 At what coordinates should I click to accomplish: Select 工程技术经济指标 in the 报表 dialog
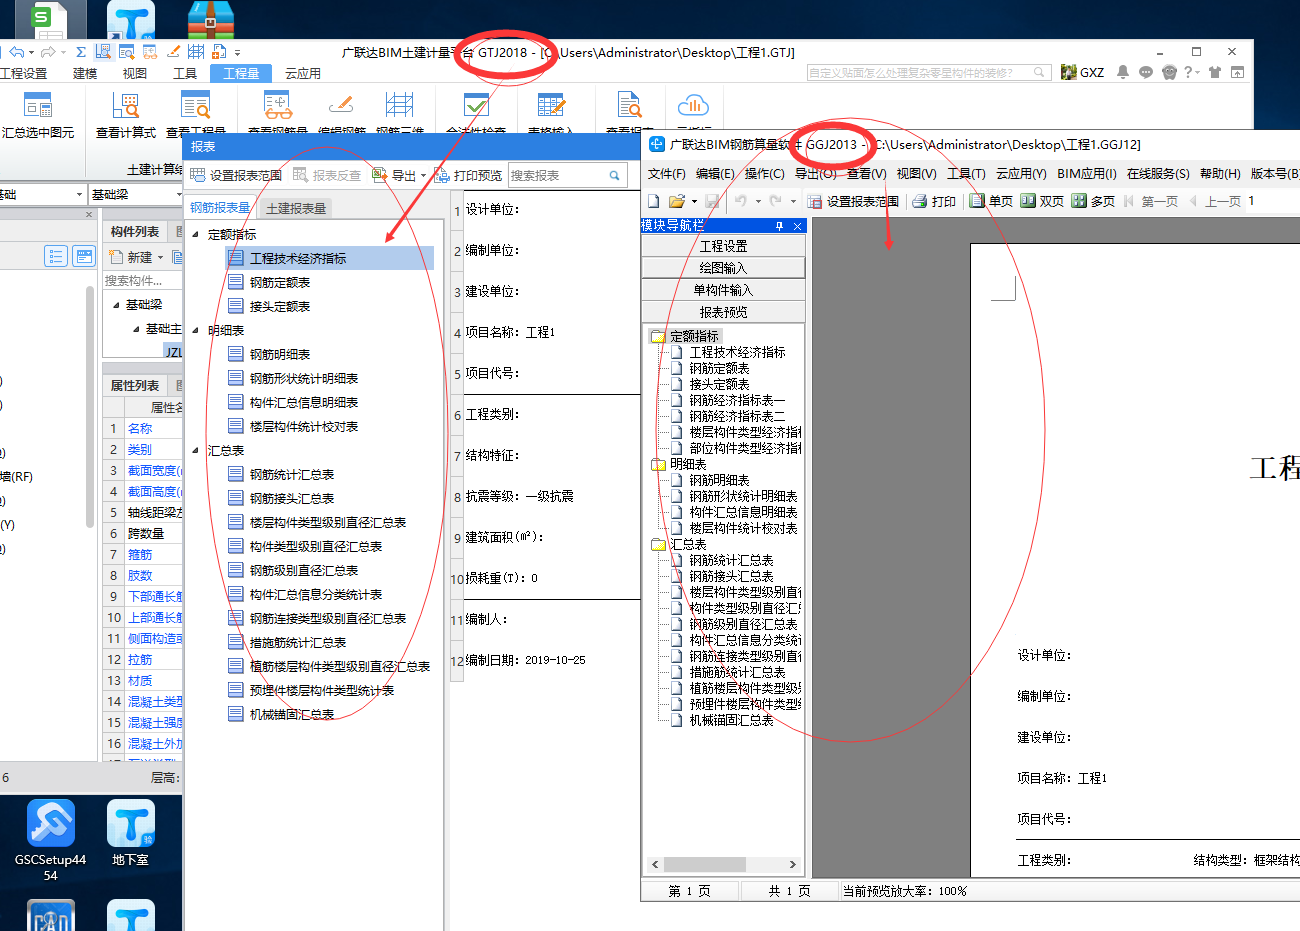point(330,258)
